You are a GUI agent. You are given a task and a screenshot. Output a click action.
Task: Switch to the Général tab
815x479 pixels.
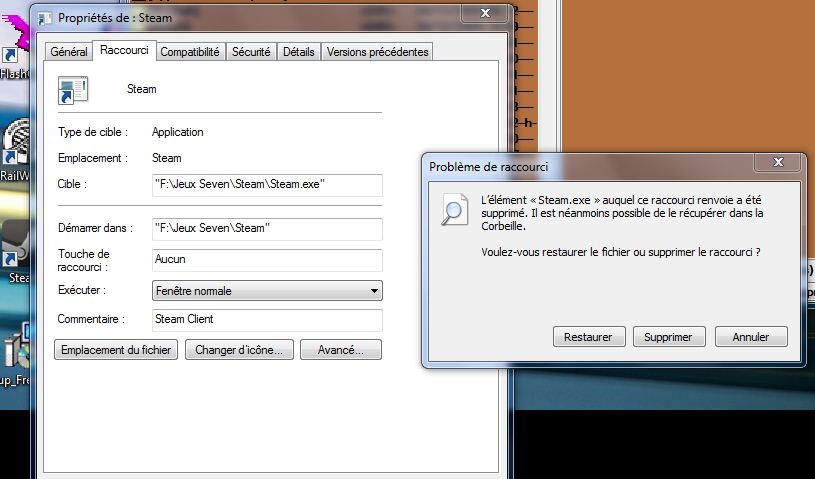pos(69,52)
